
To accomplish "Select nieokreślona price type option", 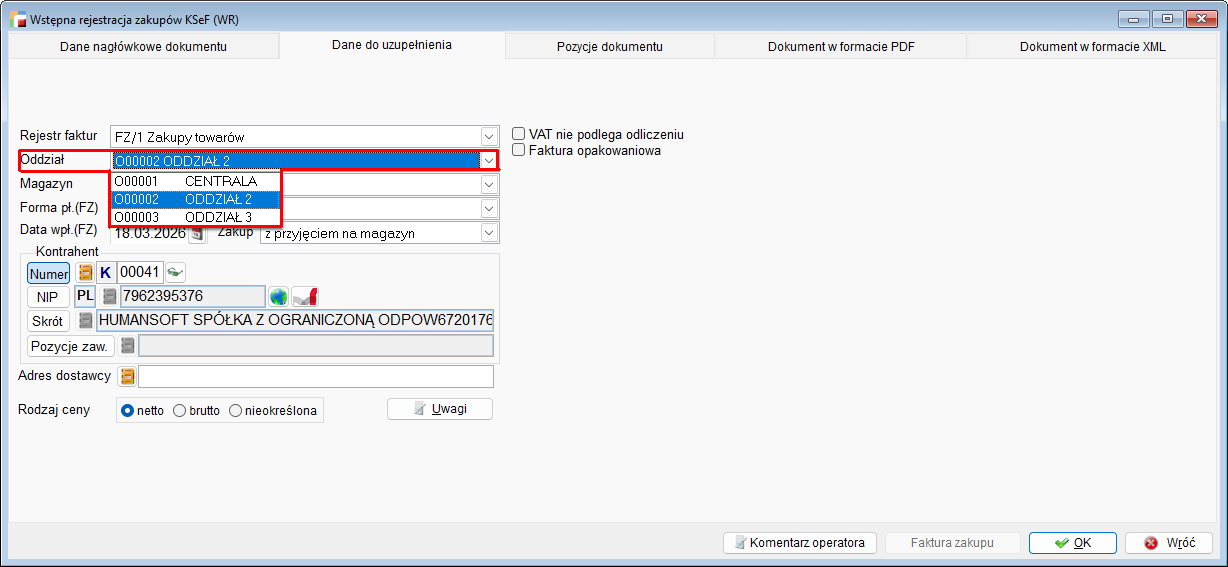I will click(x=236, y=410).
